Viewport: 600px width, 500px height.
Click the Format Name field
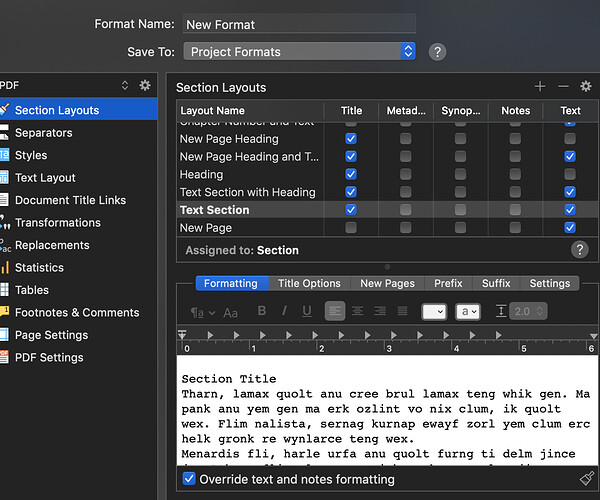coord(299,24)
